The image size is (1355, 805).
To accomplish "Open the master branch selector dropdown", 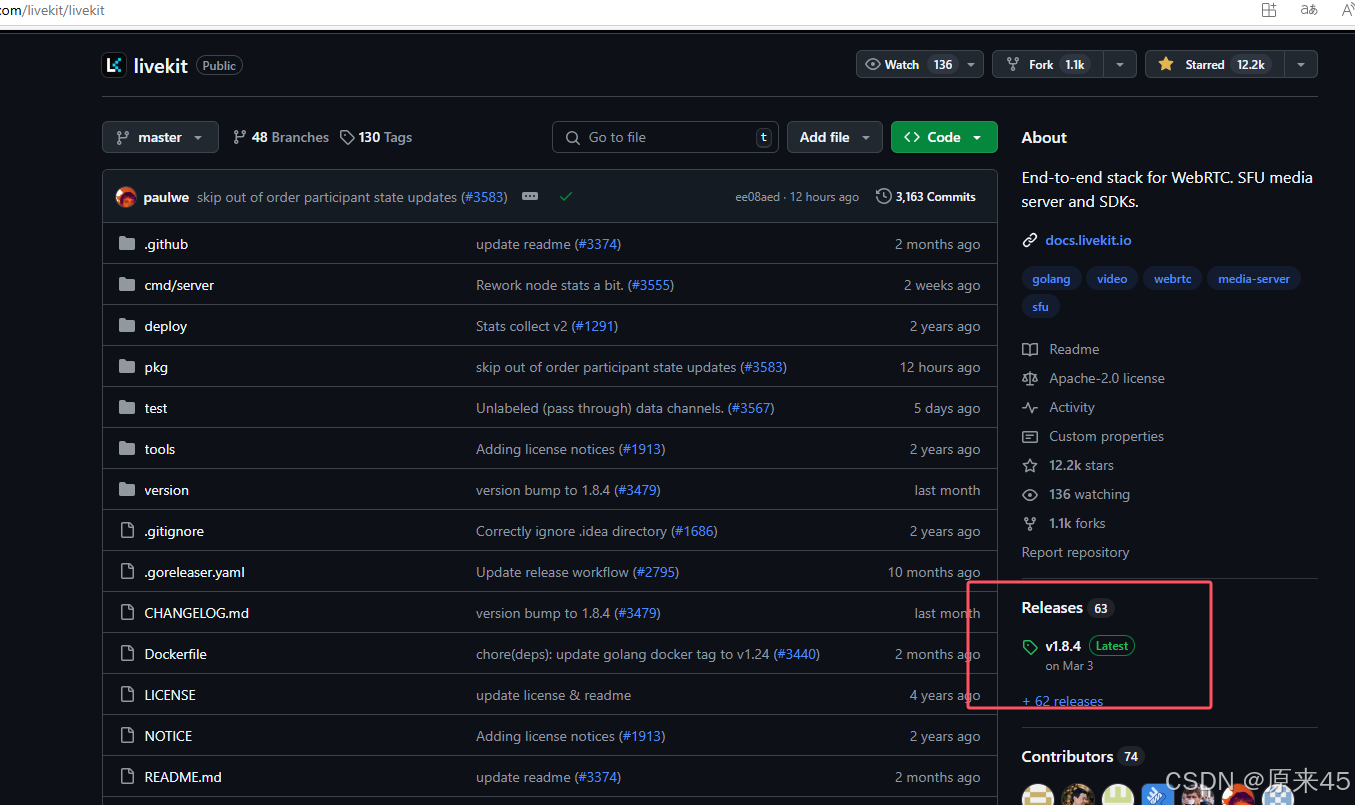I will pos(160,137).
